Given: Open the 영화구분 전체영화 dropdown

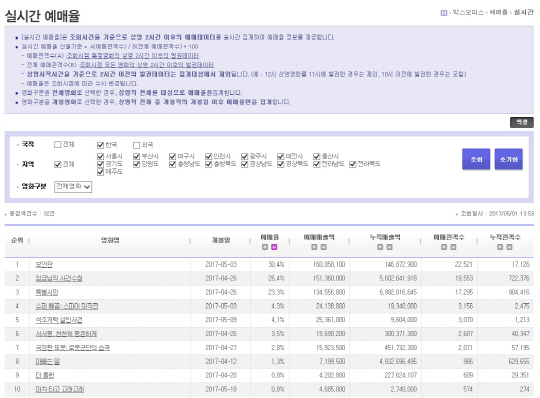Looking at the screenshot, I should 73,187.
